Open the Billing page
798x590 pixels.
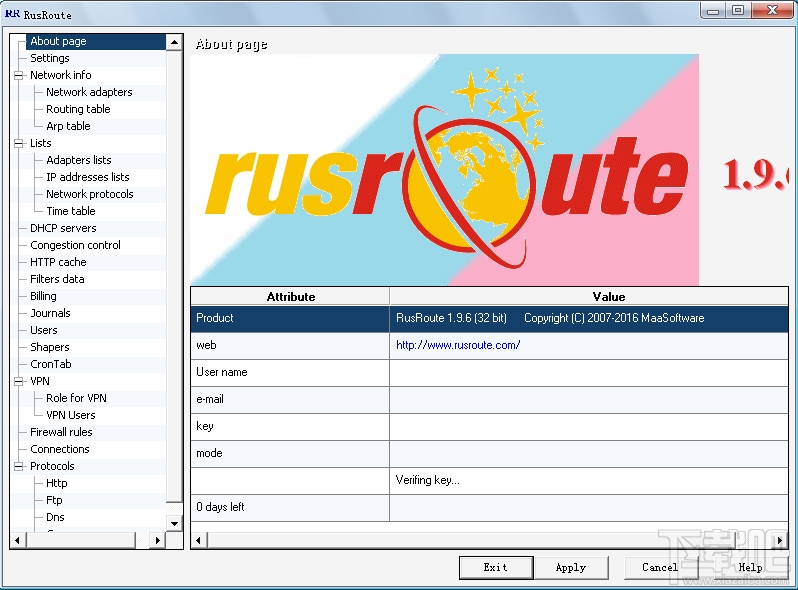point(43,296)
